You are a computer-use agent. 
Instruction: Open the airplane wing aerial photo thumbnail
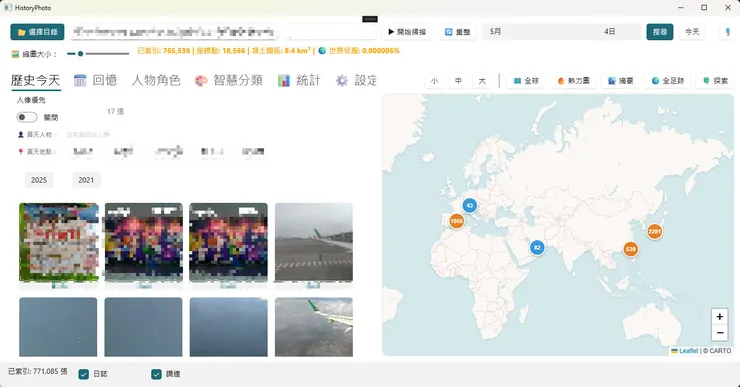314,327
